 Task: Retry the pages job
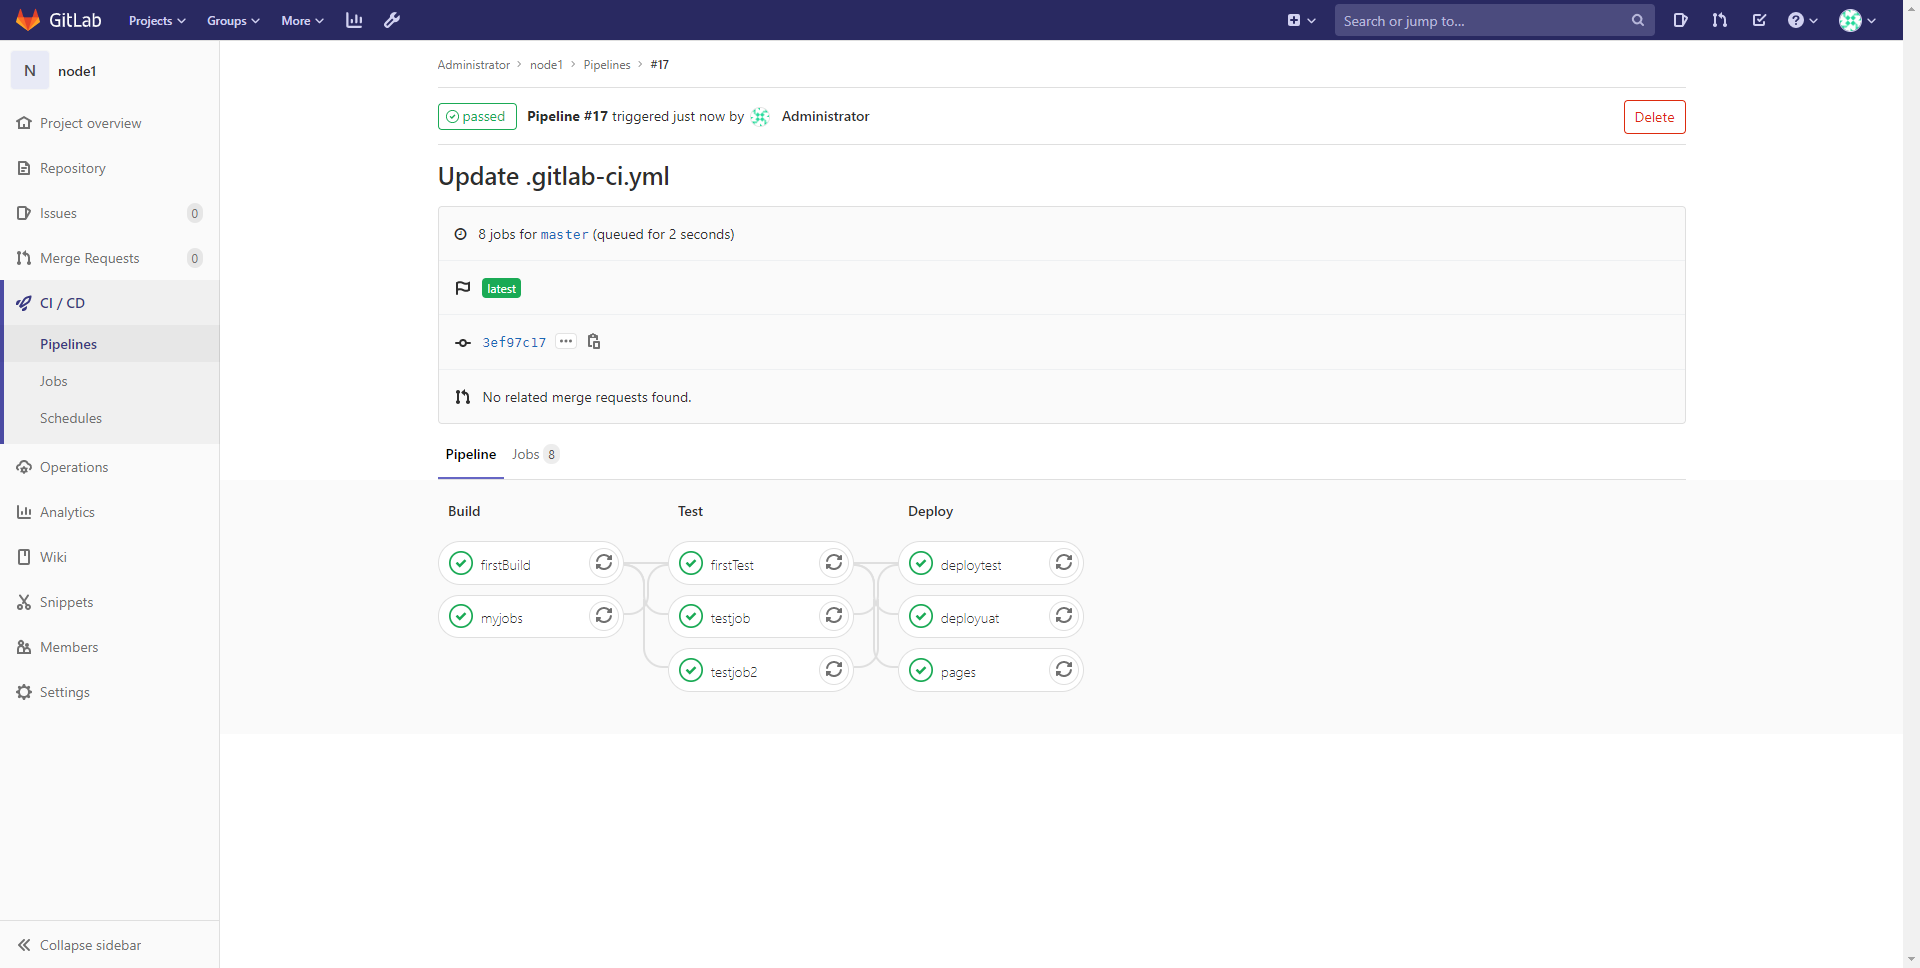pos(1064,670)
